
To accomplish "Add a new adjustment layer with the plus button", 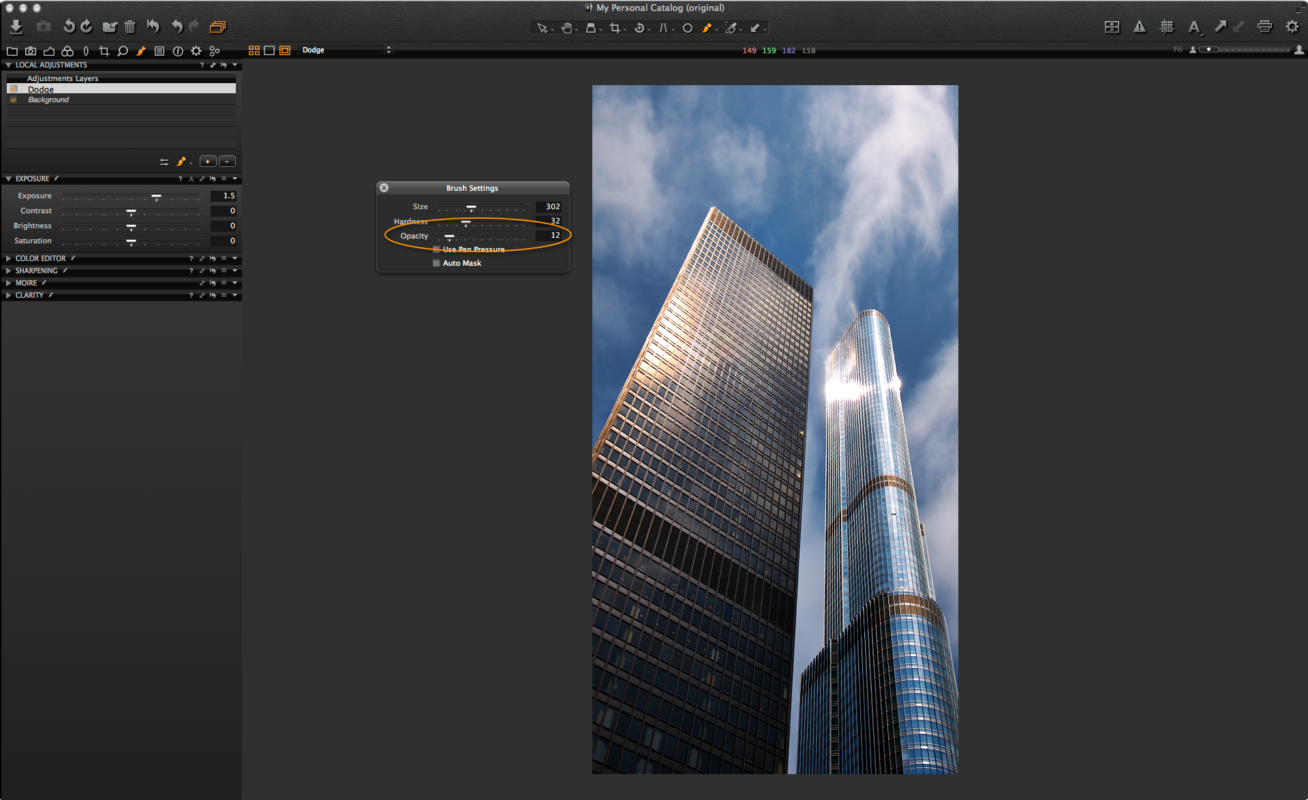I will 208,161.
